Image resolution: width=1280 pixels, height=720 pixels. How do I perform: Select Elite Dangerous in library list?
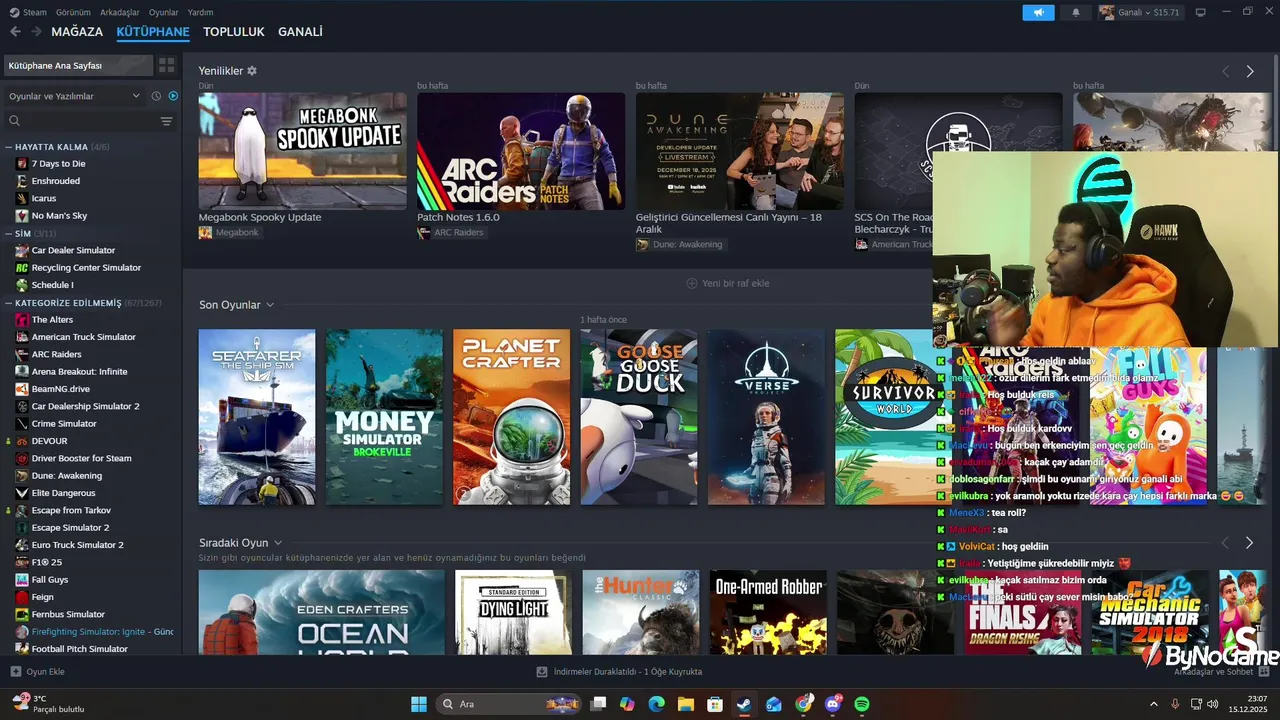[64, 493]
